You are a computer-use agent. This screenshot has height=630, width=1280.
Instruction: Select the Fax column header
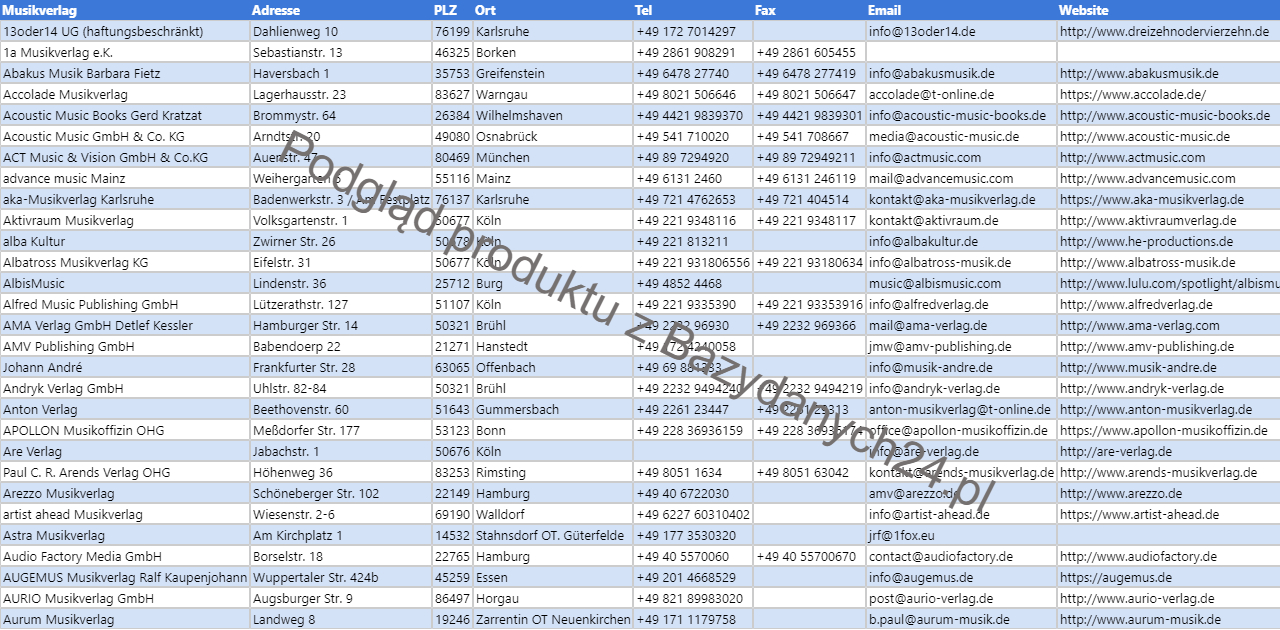coord(809,10)
